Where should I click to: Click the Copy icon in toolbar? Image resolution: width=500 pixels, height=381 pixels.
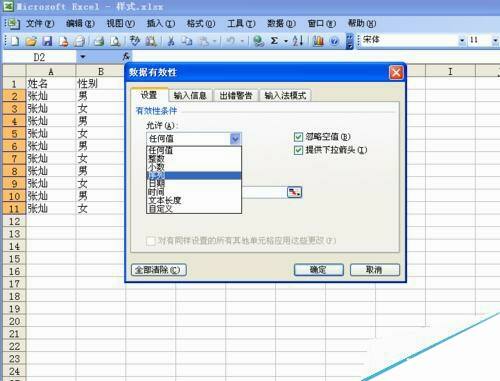pyautogui.click(x=187, y=41)
